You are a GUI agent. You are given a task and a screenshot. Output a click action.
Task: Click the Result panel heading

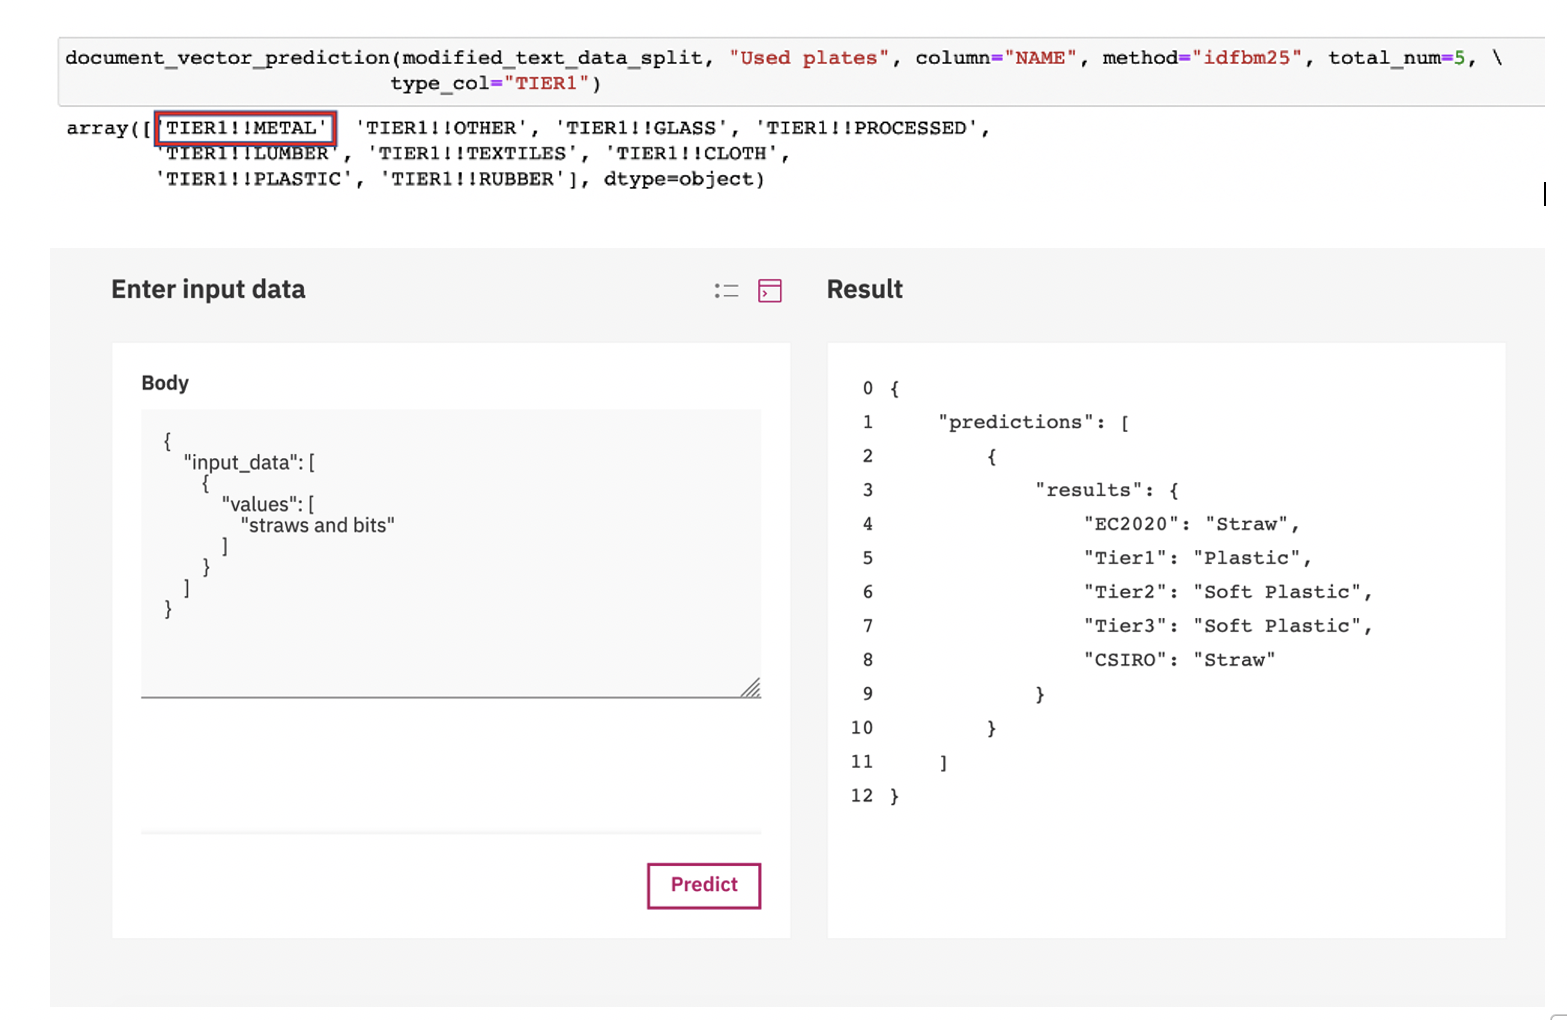(864, 290)
